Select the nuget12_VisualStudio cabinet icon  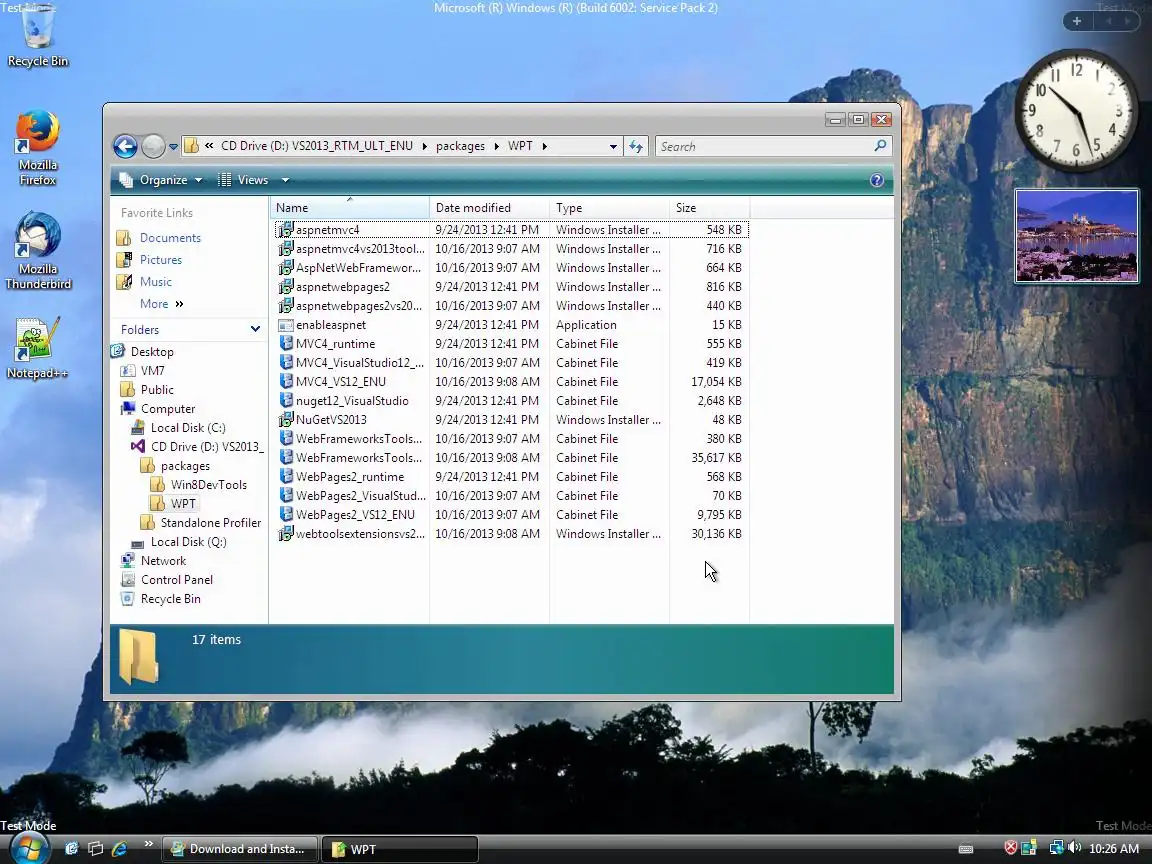(x=285, y=400)
